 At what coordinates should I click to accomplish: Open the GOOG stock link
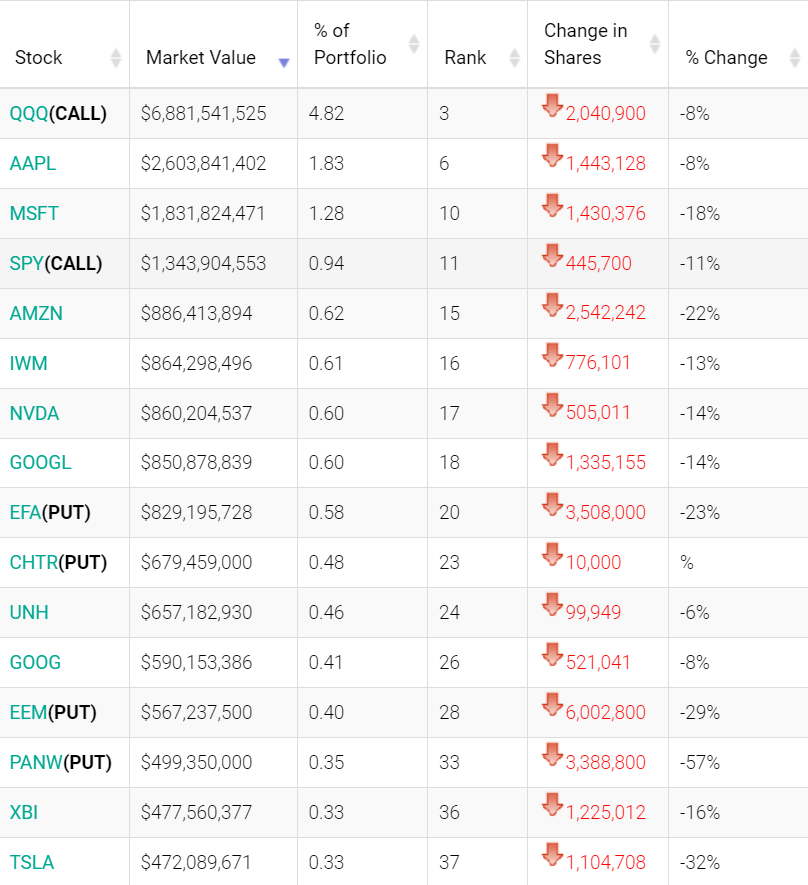point(35,663)
